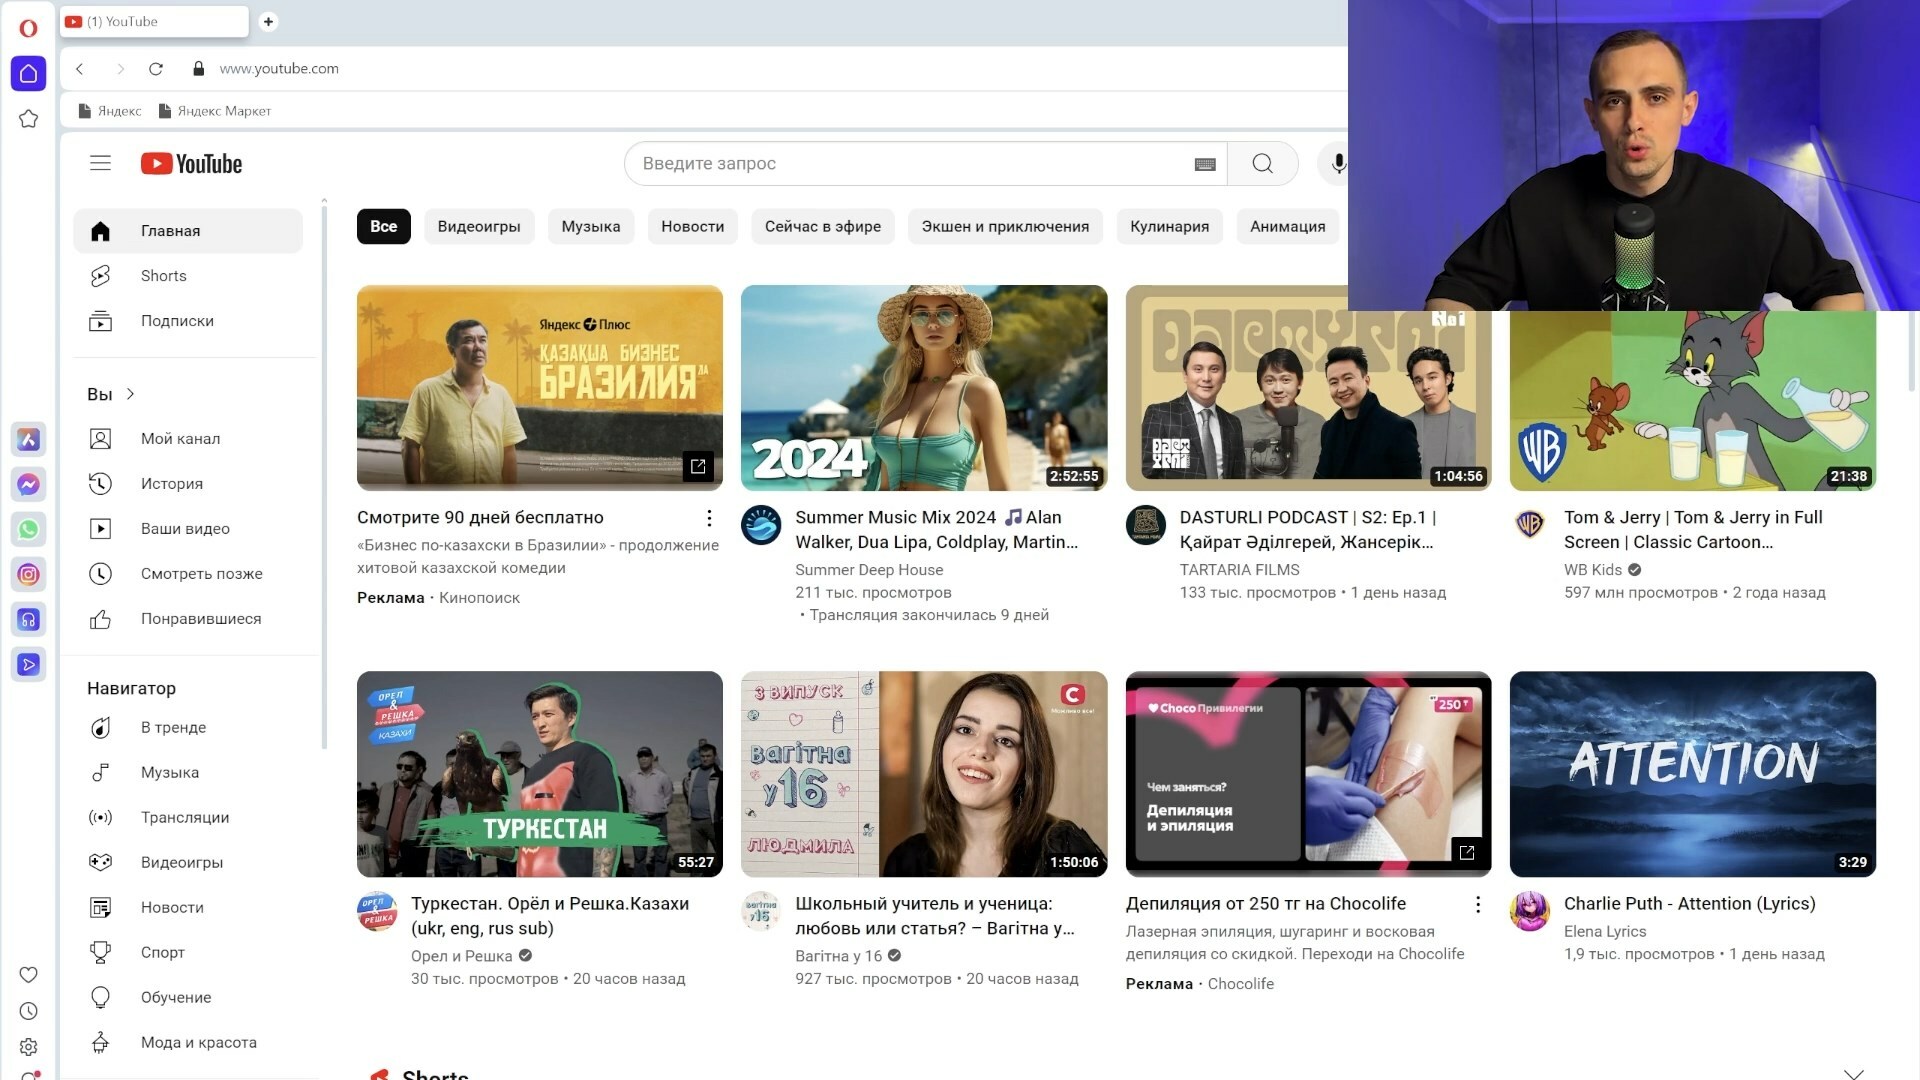Open more options for the Kinopoisk ad

pyautogui.click(x=709, y=518)
